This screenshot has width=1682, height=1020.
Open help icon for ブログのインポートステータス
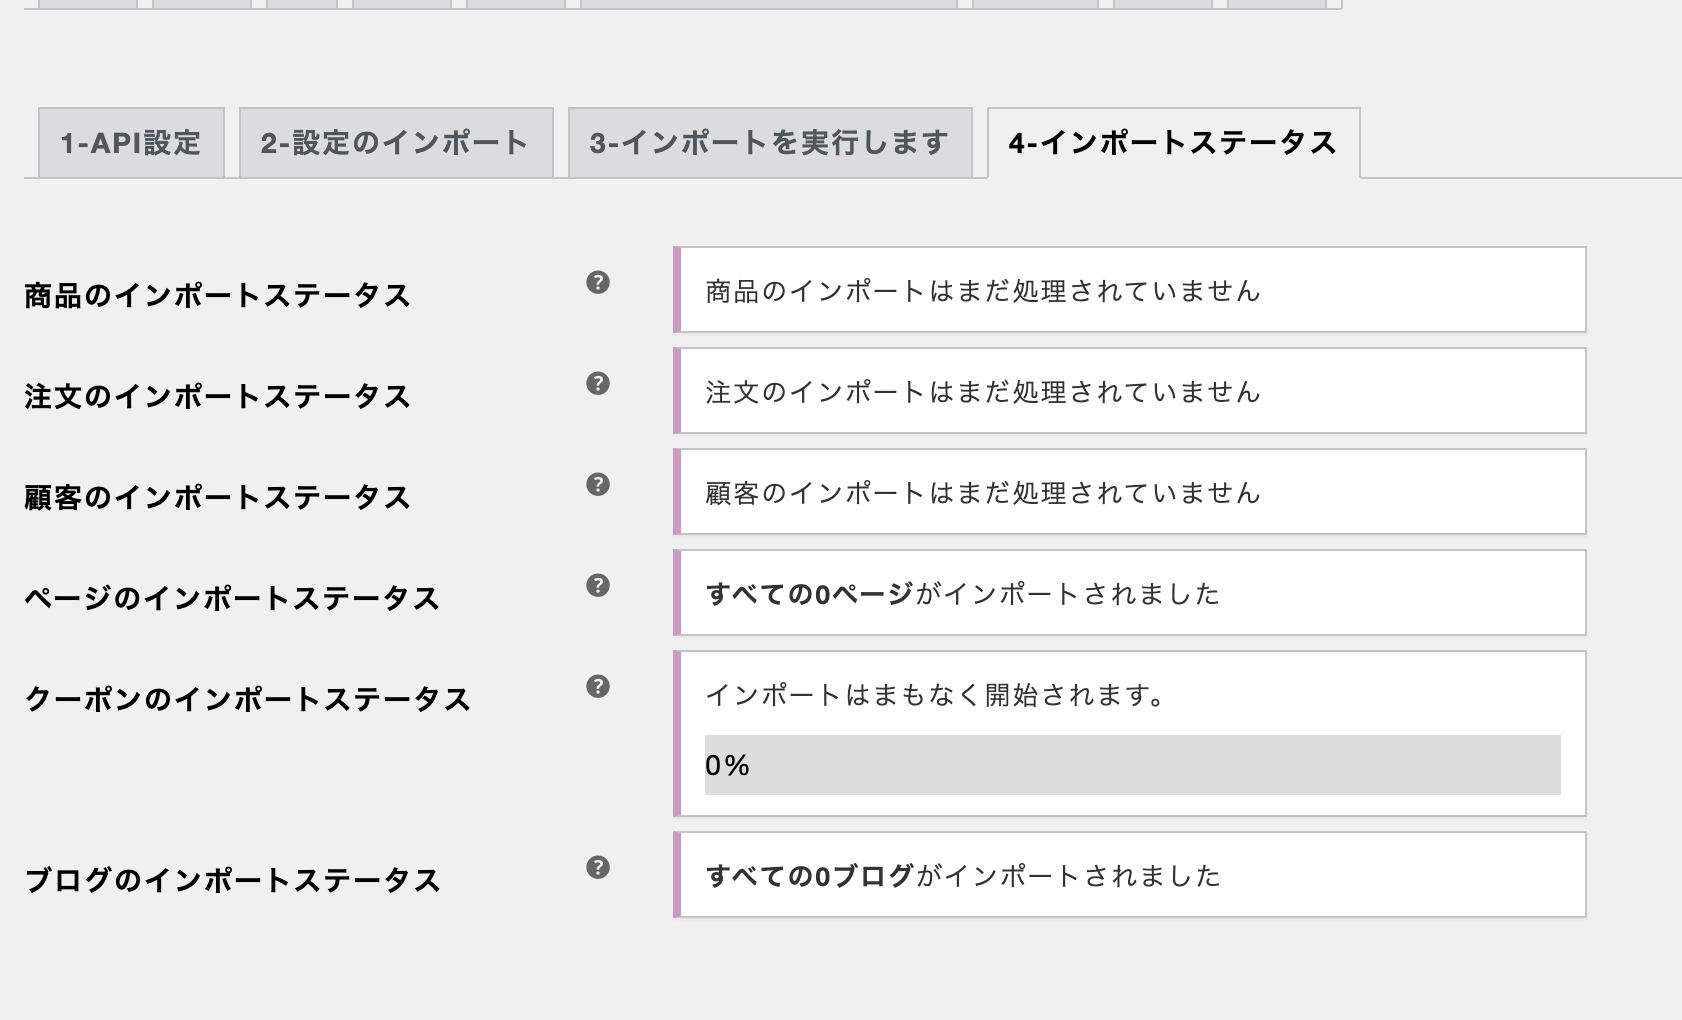click(598, 867)
